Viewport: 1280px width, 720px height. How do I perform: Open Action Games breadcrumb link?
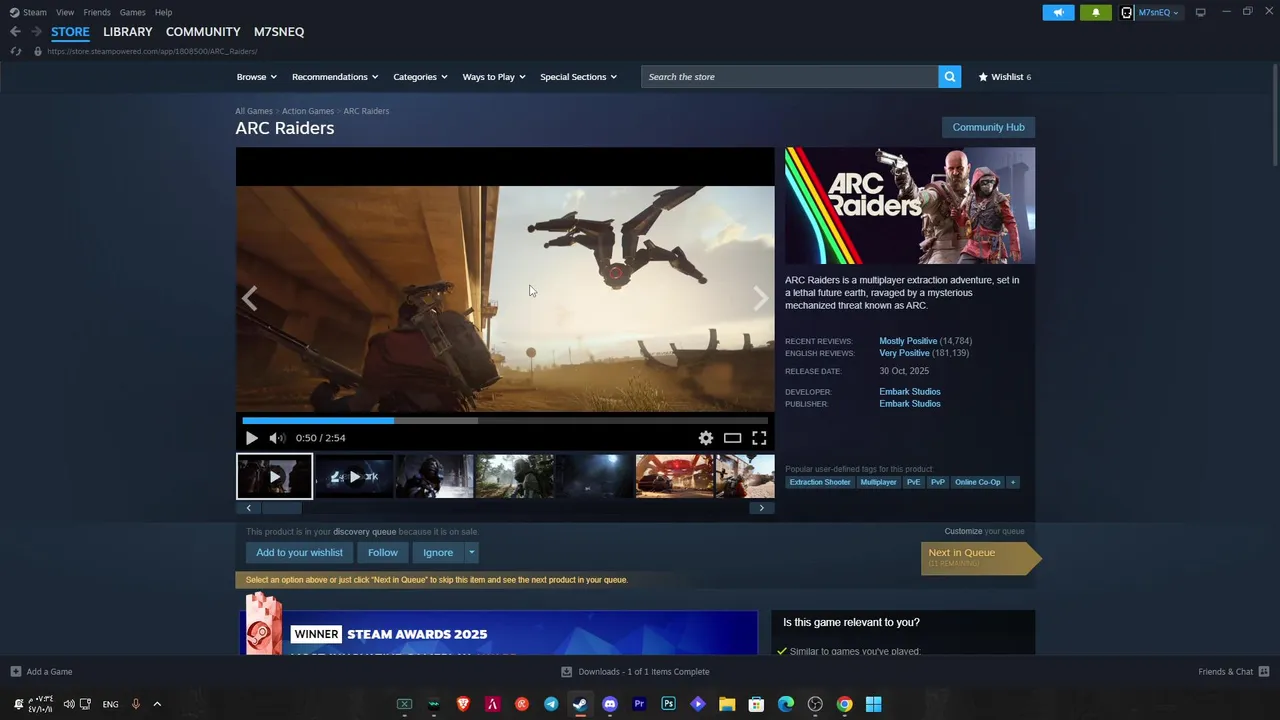click(308, 111)
